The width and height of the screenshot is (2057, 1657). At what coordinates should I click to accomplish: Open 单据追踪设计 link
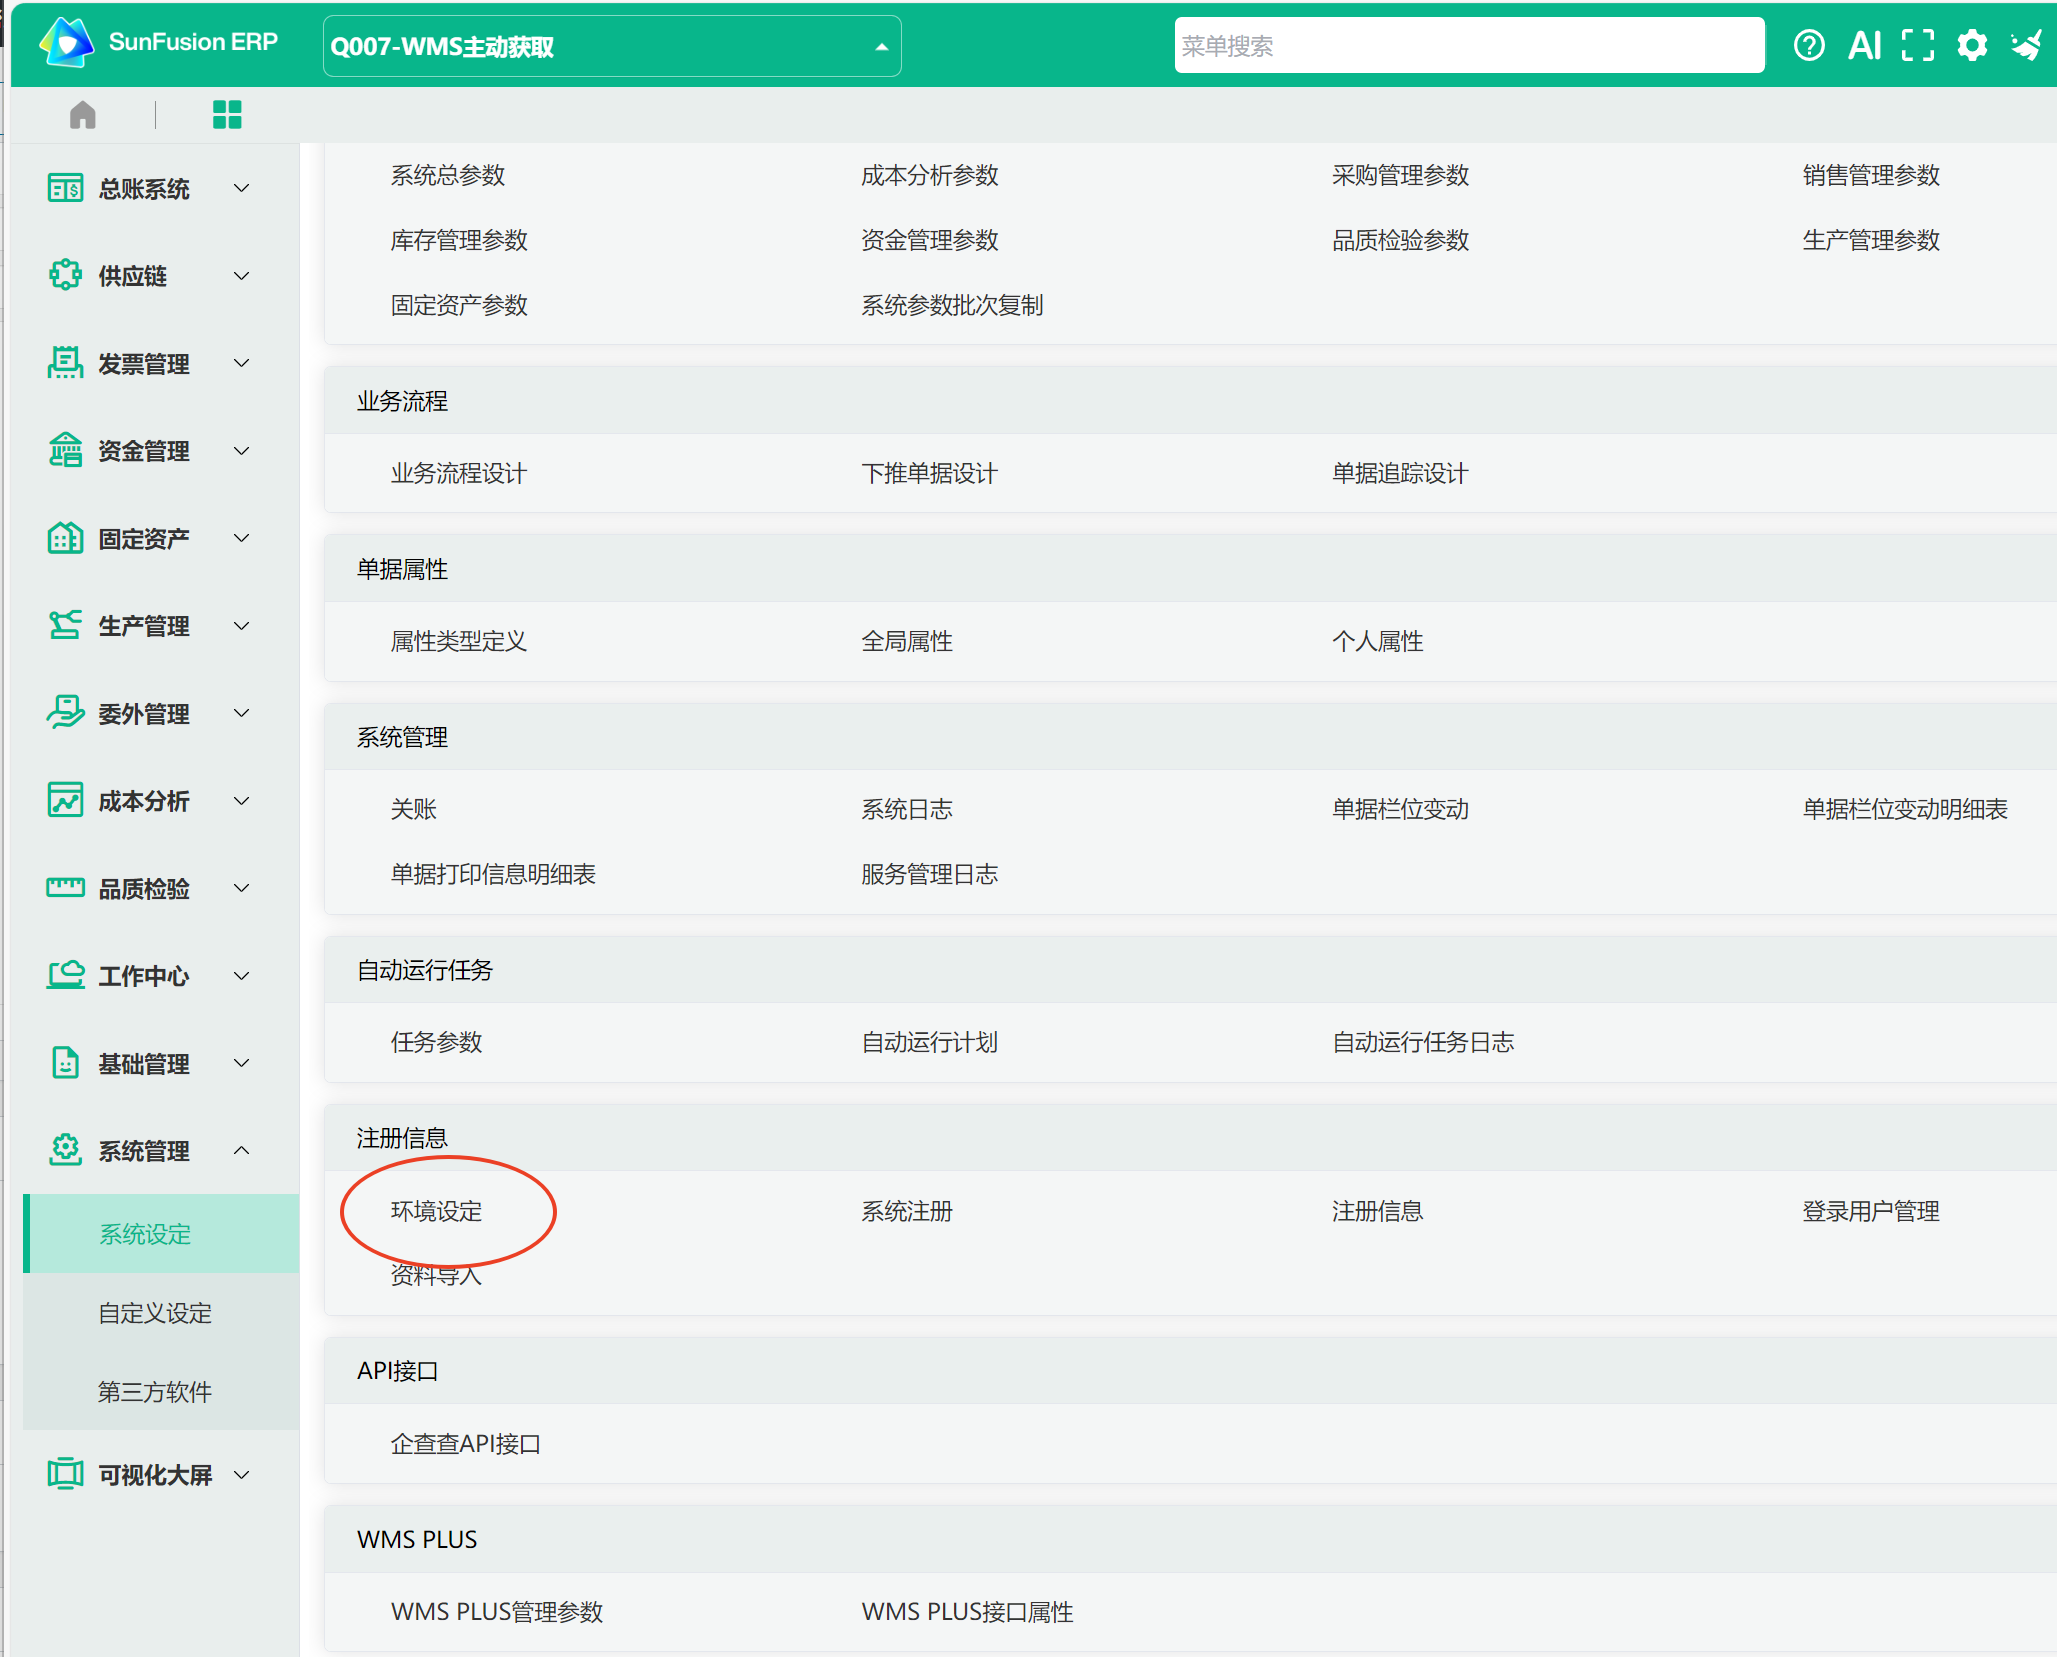pyautogui.click(x=1401, y=473)
